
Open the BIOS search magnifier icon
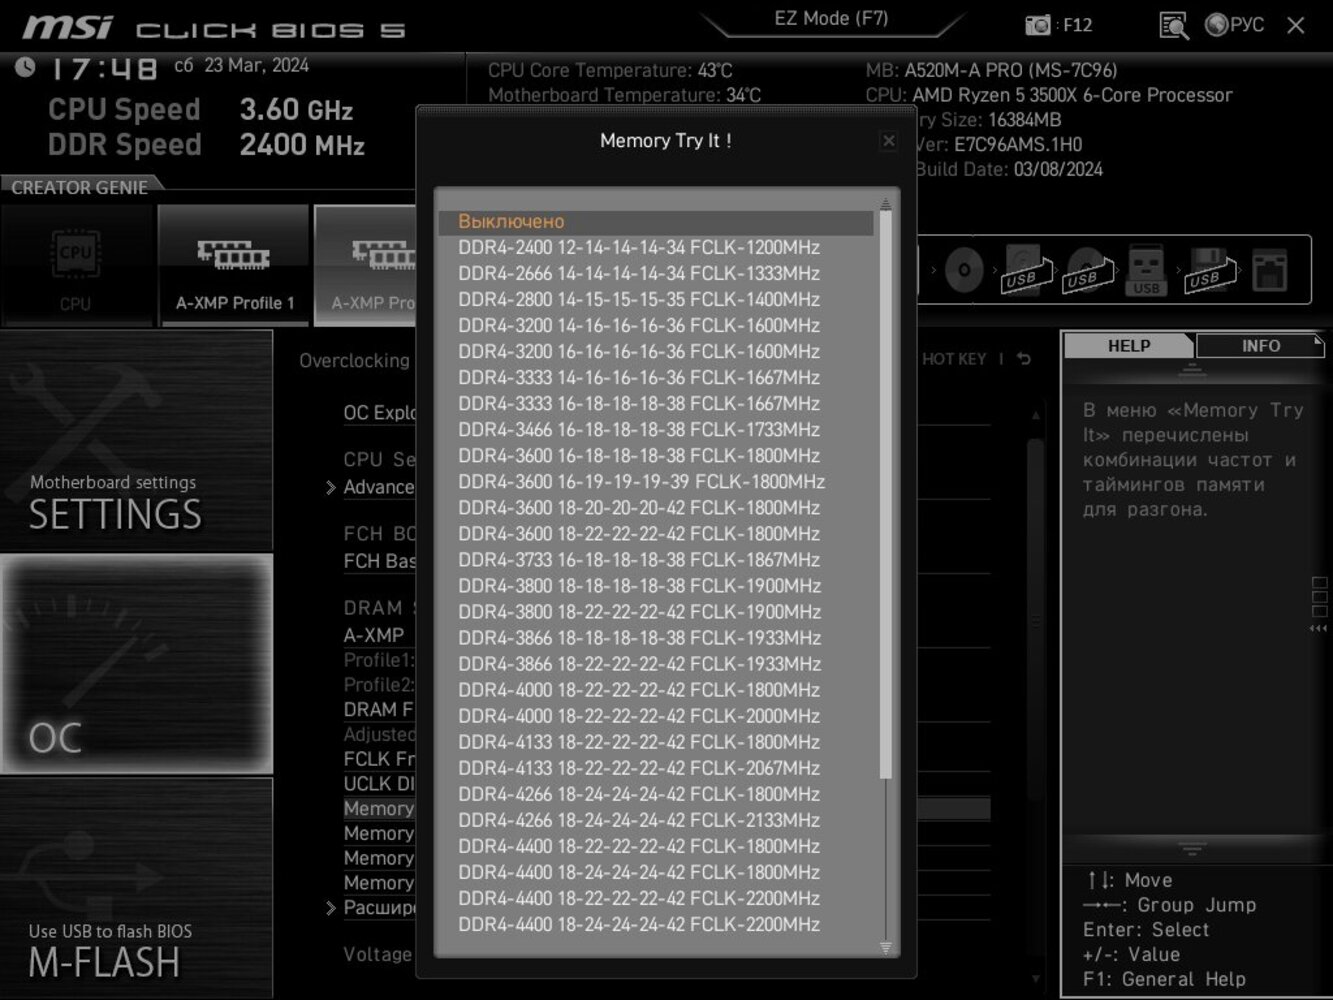click(1173, 25)
